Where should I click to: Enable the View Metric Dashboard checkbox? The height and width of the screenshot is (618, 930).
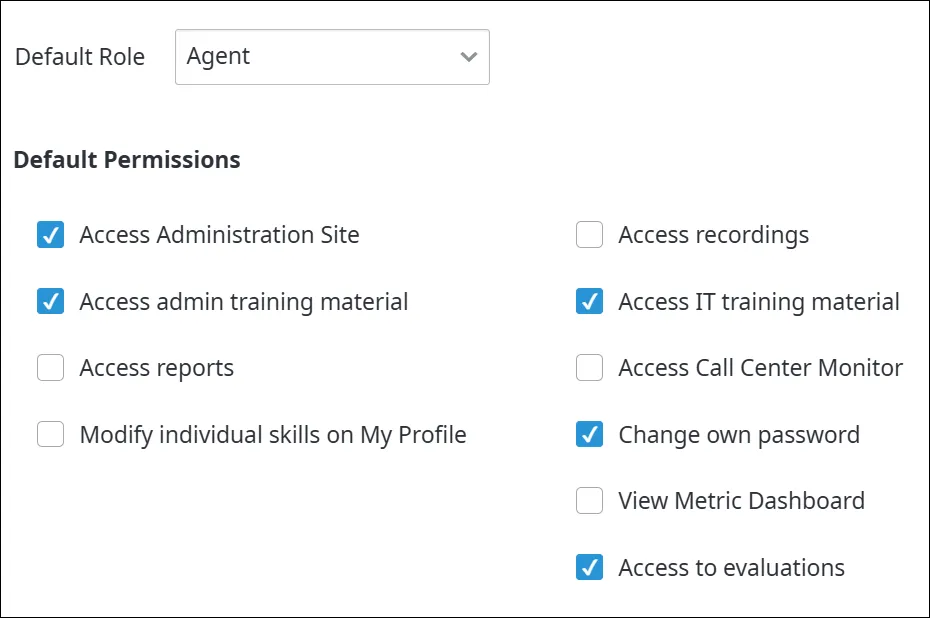(x=590, y=501)
